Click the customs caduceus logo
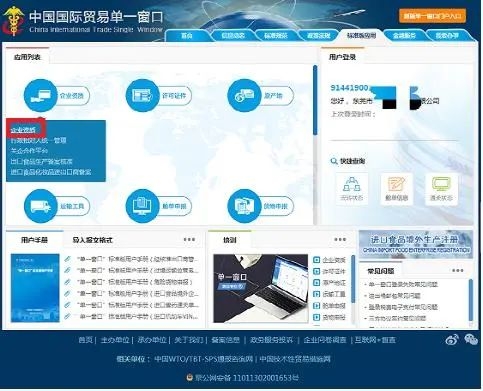Image resolution: width=483 pixels, height=391 pixels. click(13, 21)
